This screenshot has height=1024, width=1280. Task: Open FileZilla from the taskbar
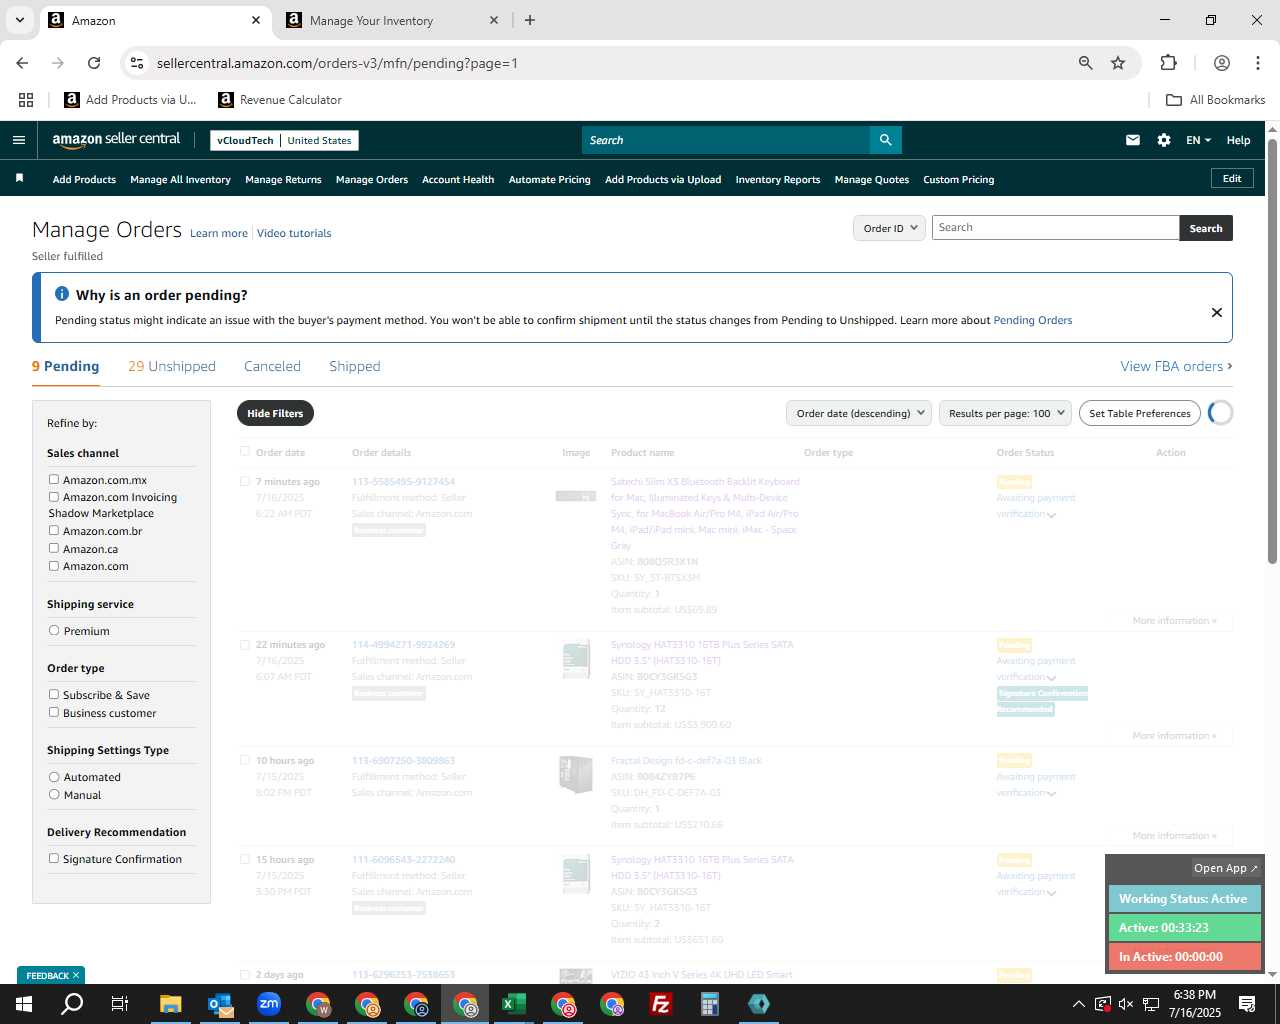pyautogui.click(x=661, y=1004)
